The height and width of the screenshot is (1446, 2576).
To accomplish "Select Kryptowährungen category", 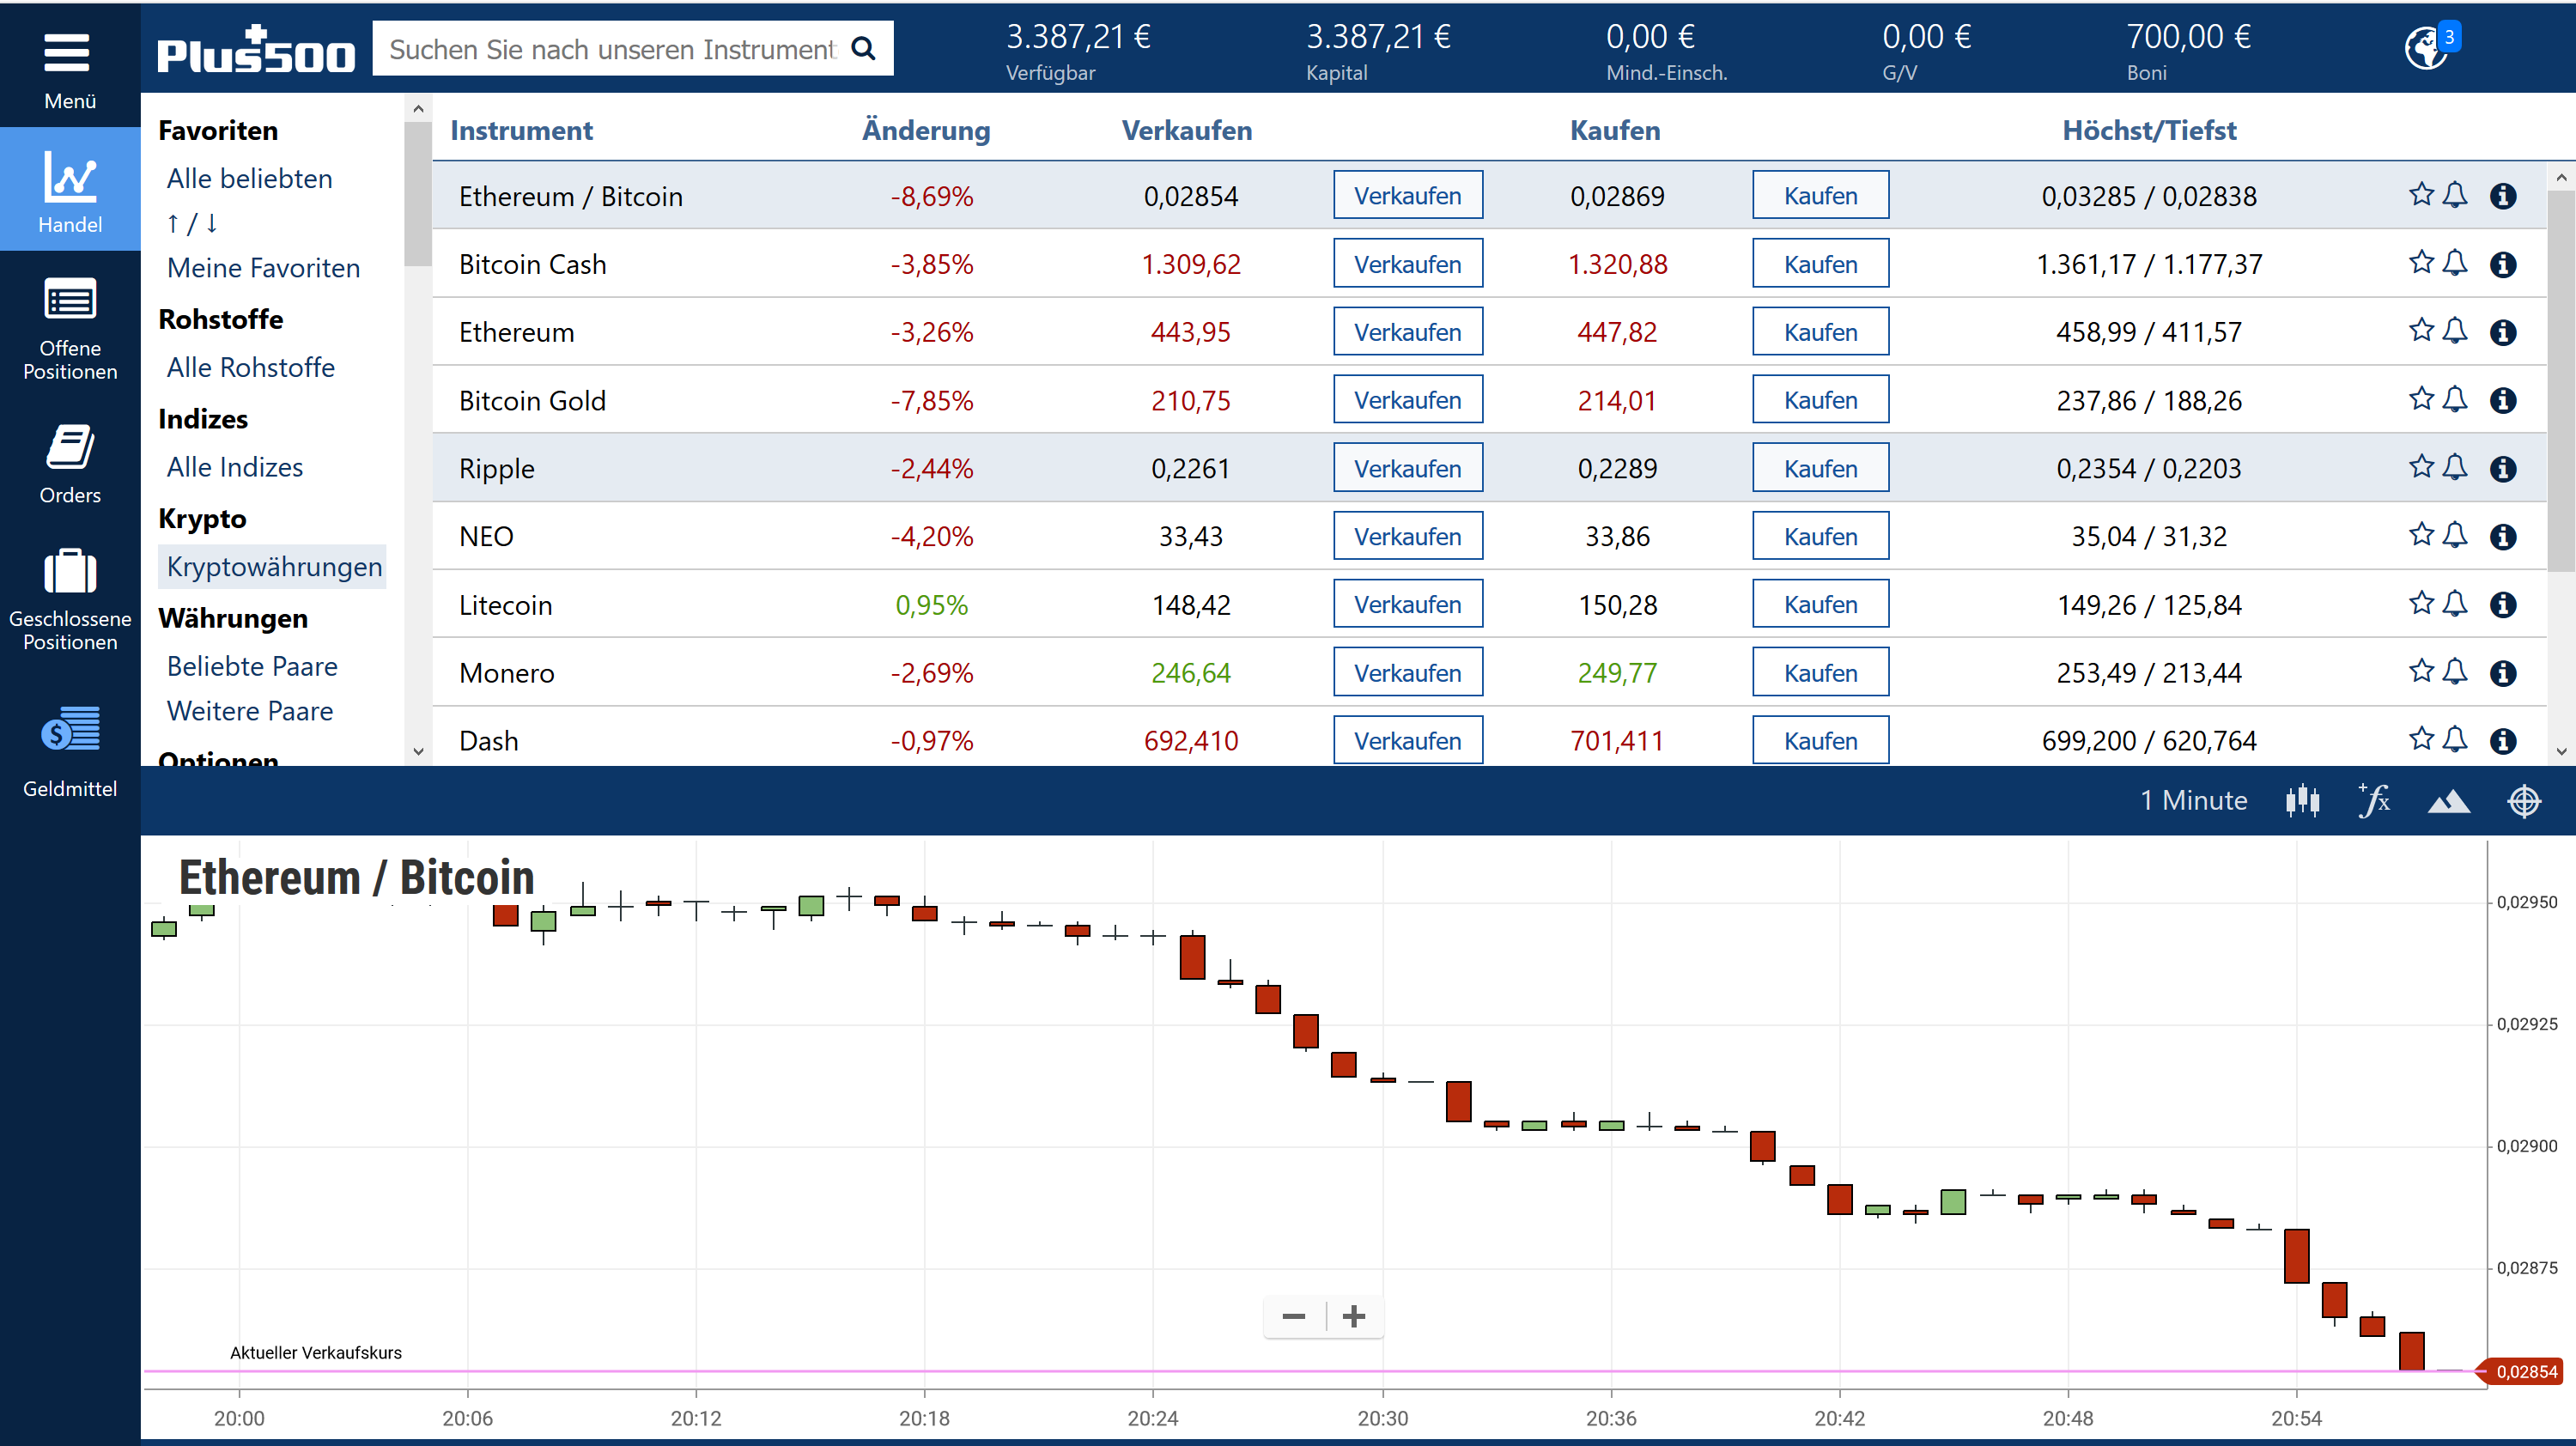I will point(273,567).
